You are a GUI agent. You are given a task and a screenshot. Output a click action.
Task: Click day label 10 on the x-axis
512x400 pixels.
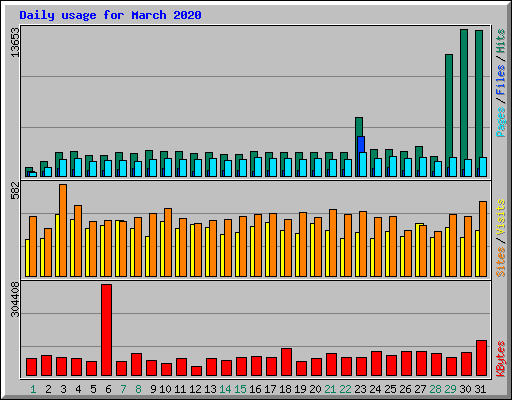click(165, 389)
